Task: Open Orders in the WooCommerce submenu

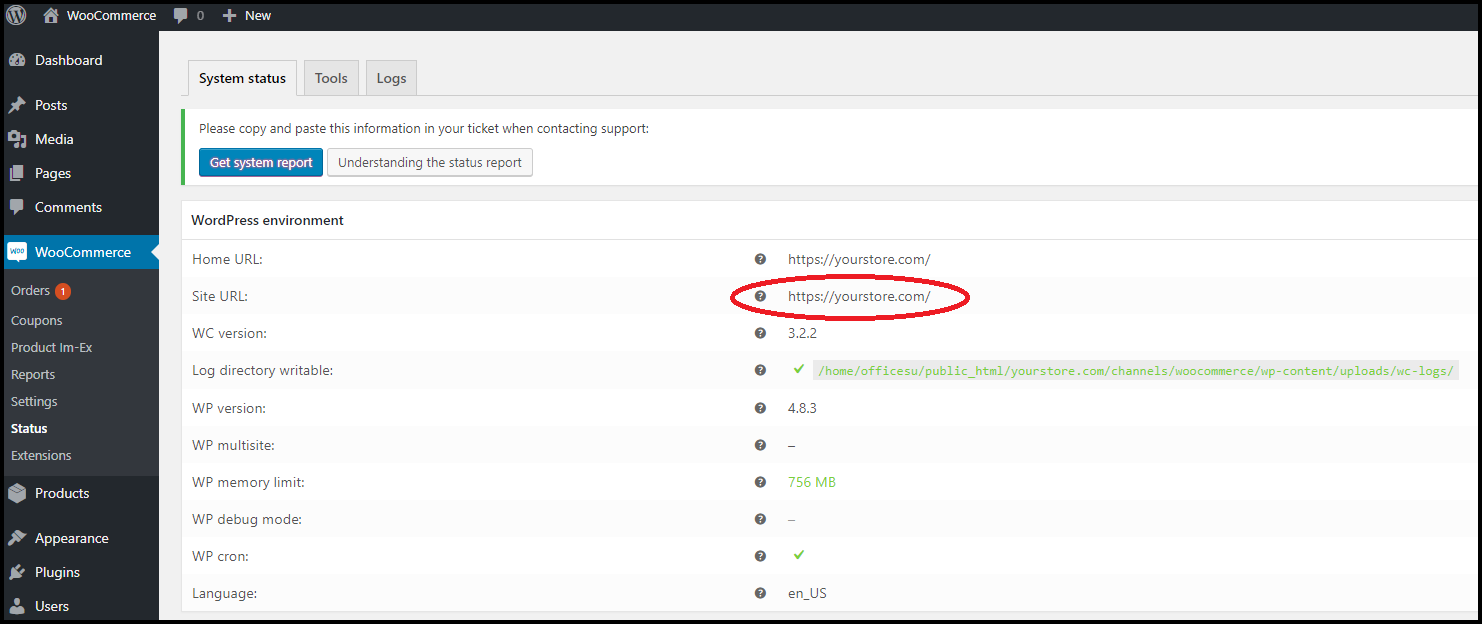Action: pyautogui.click(x=30, y=291)
